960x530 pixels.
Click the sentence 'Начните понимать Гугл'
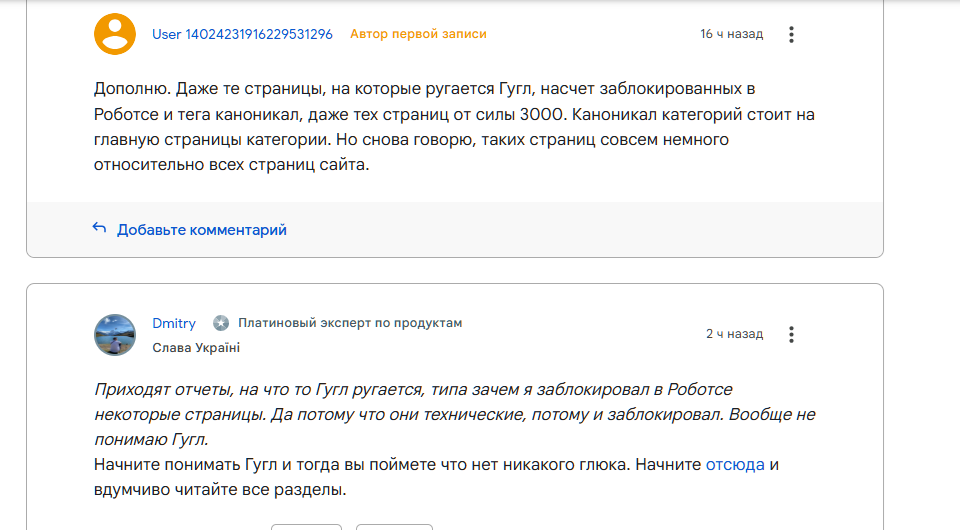[x=436, y=477]
